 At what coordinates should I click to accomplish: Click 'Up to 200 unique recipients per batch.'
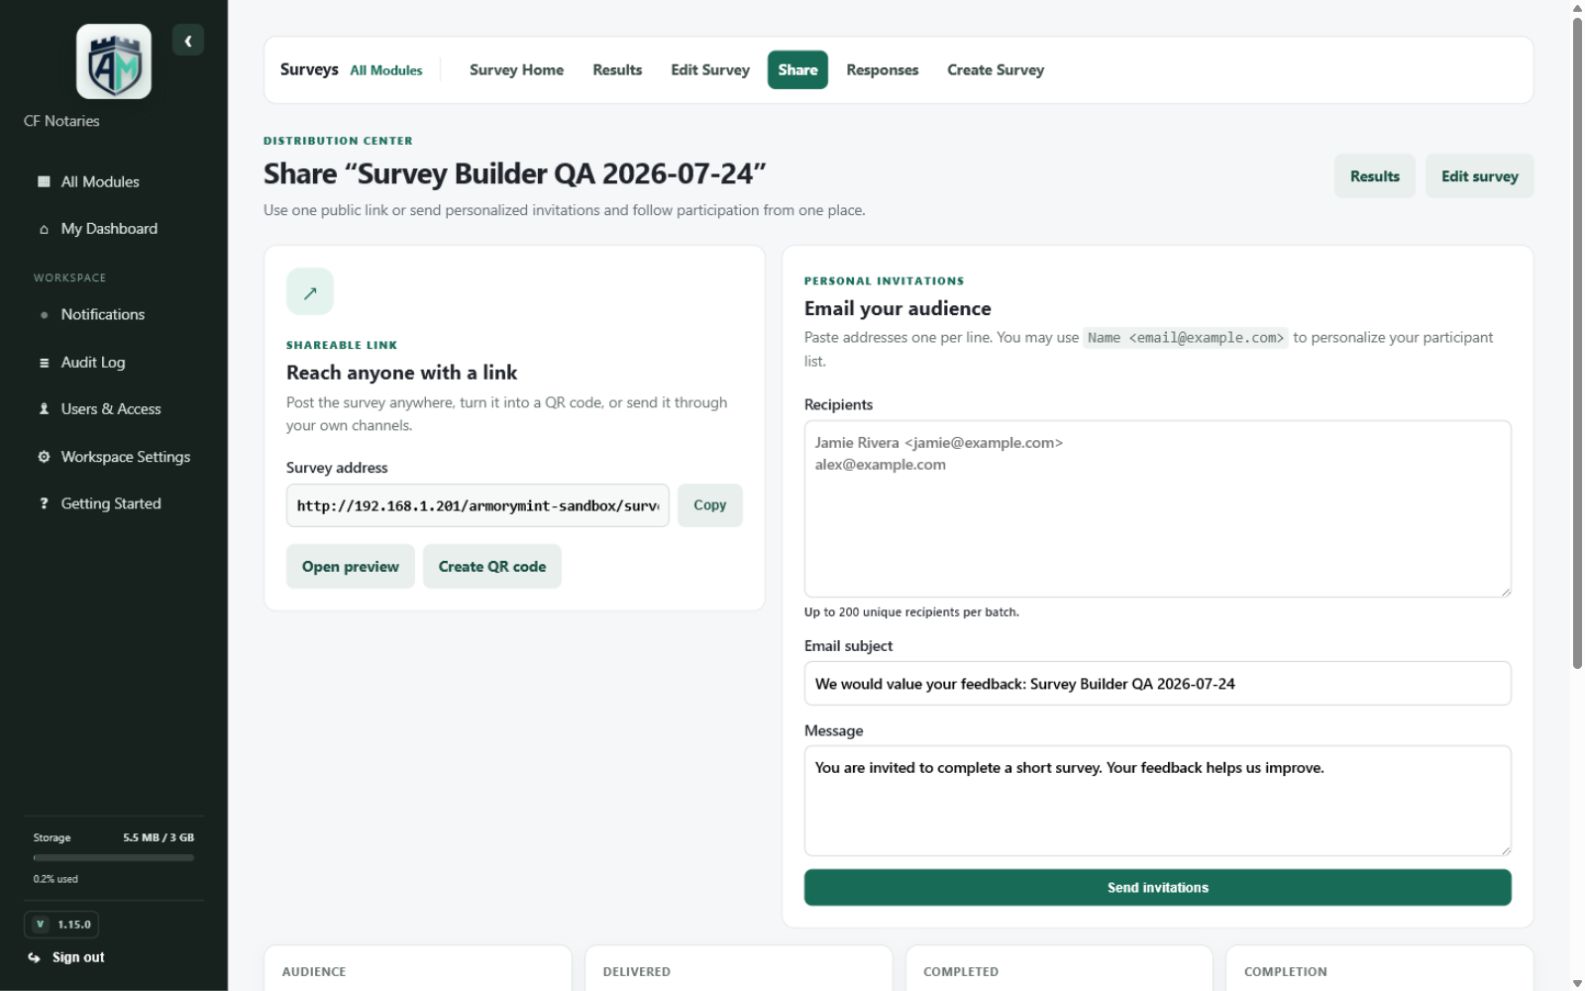click(911, 612)
